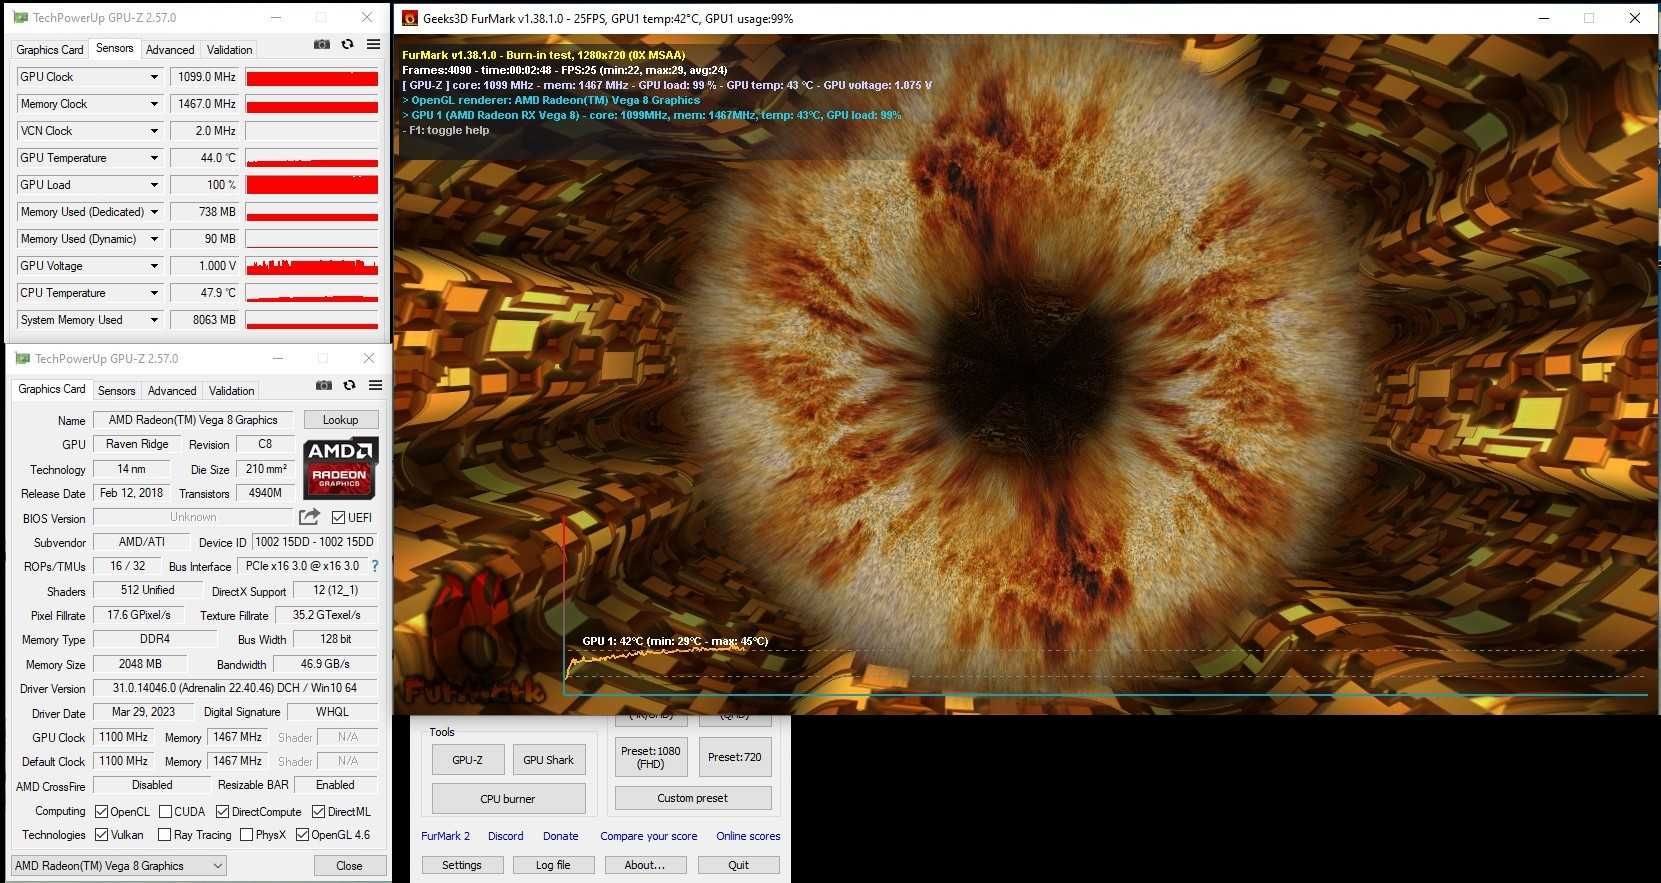Open Sensors tab in Graphics Card window
This screenshot has height=883, width=1661.
click(116, 391)
